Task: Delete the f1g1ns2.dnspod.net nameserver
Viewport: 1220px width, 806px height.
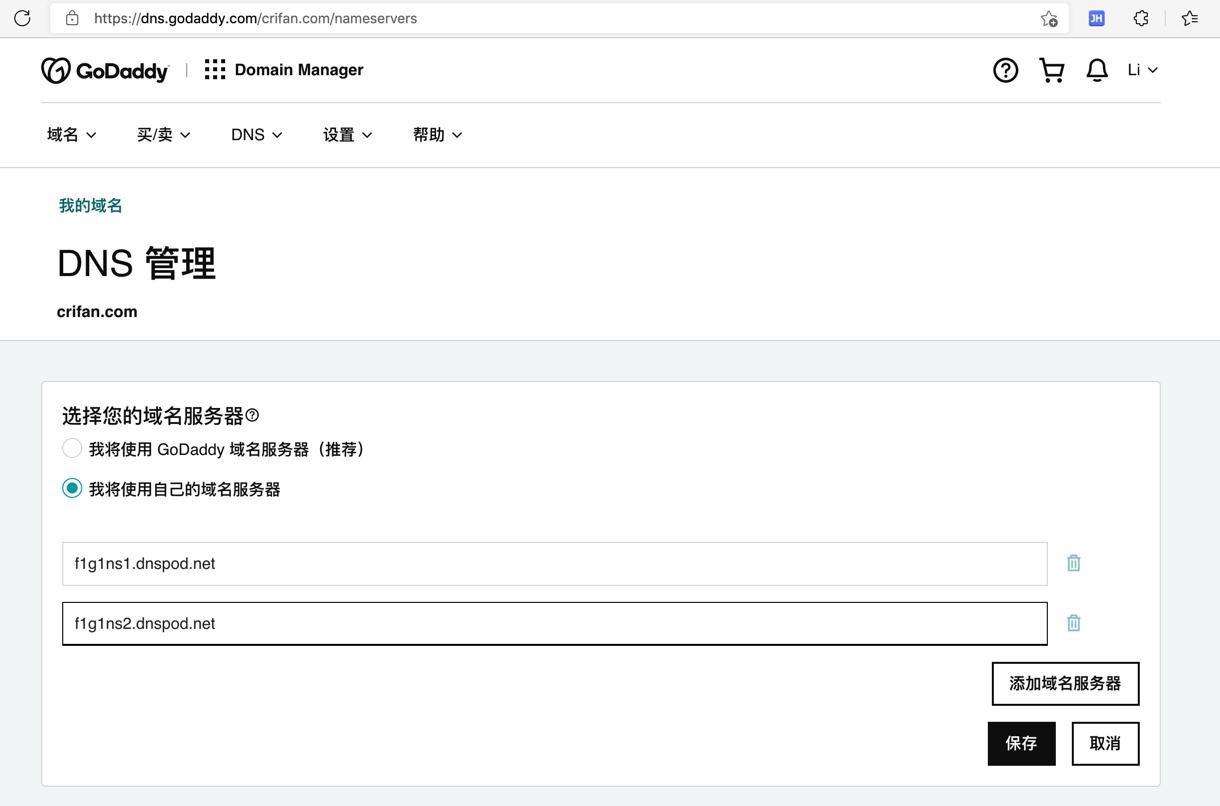Action: [1074, 623]
